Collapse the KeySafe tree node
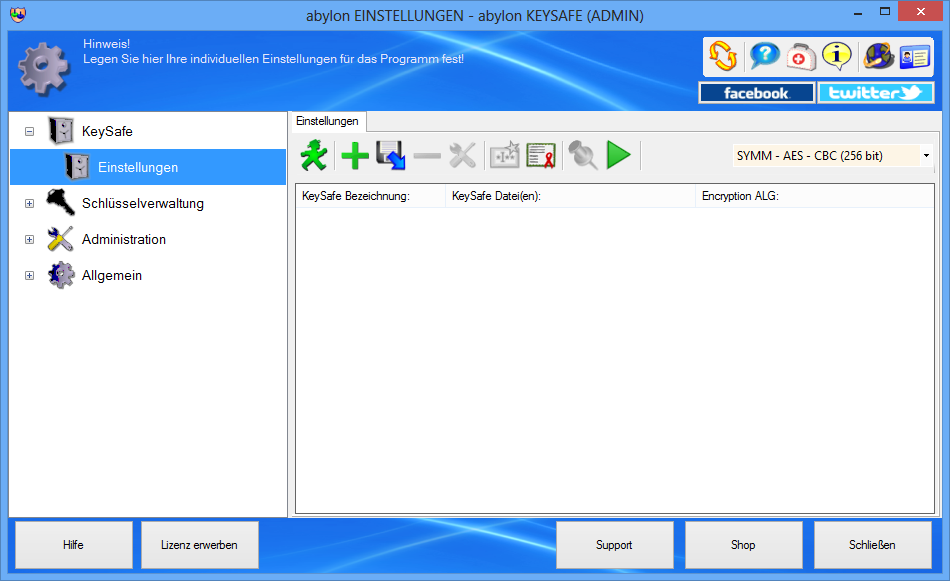 (x=29, y=131)
